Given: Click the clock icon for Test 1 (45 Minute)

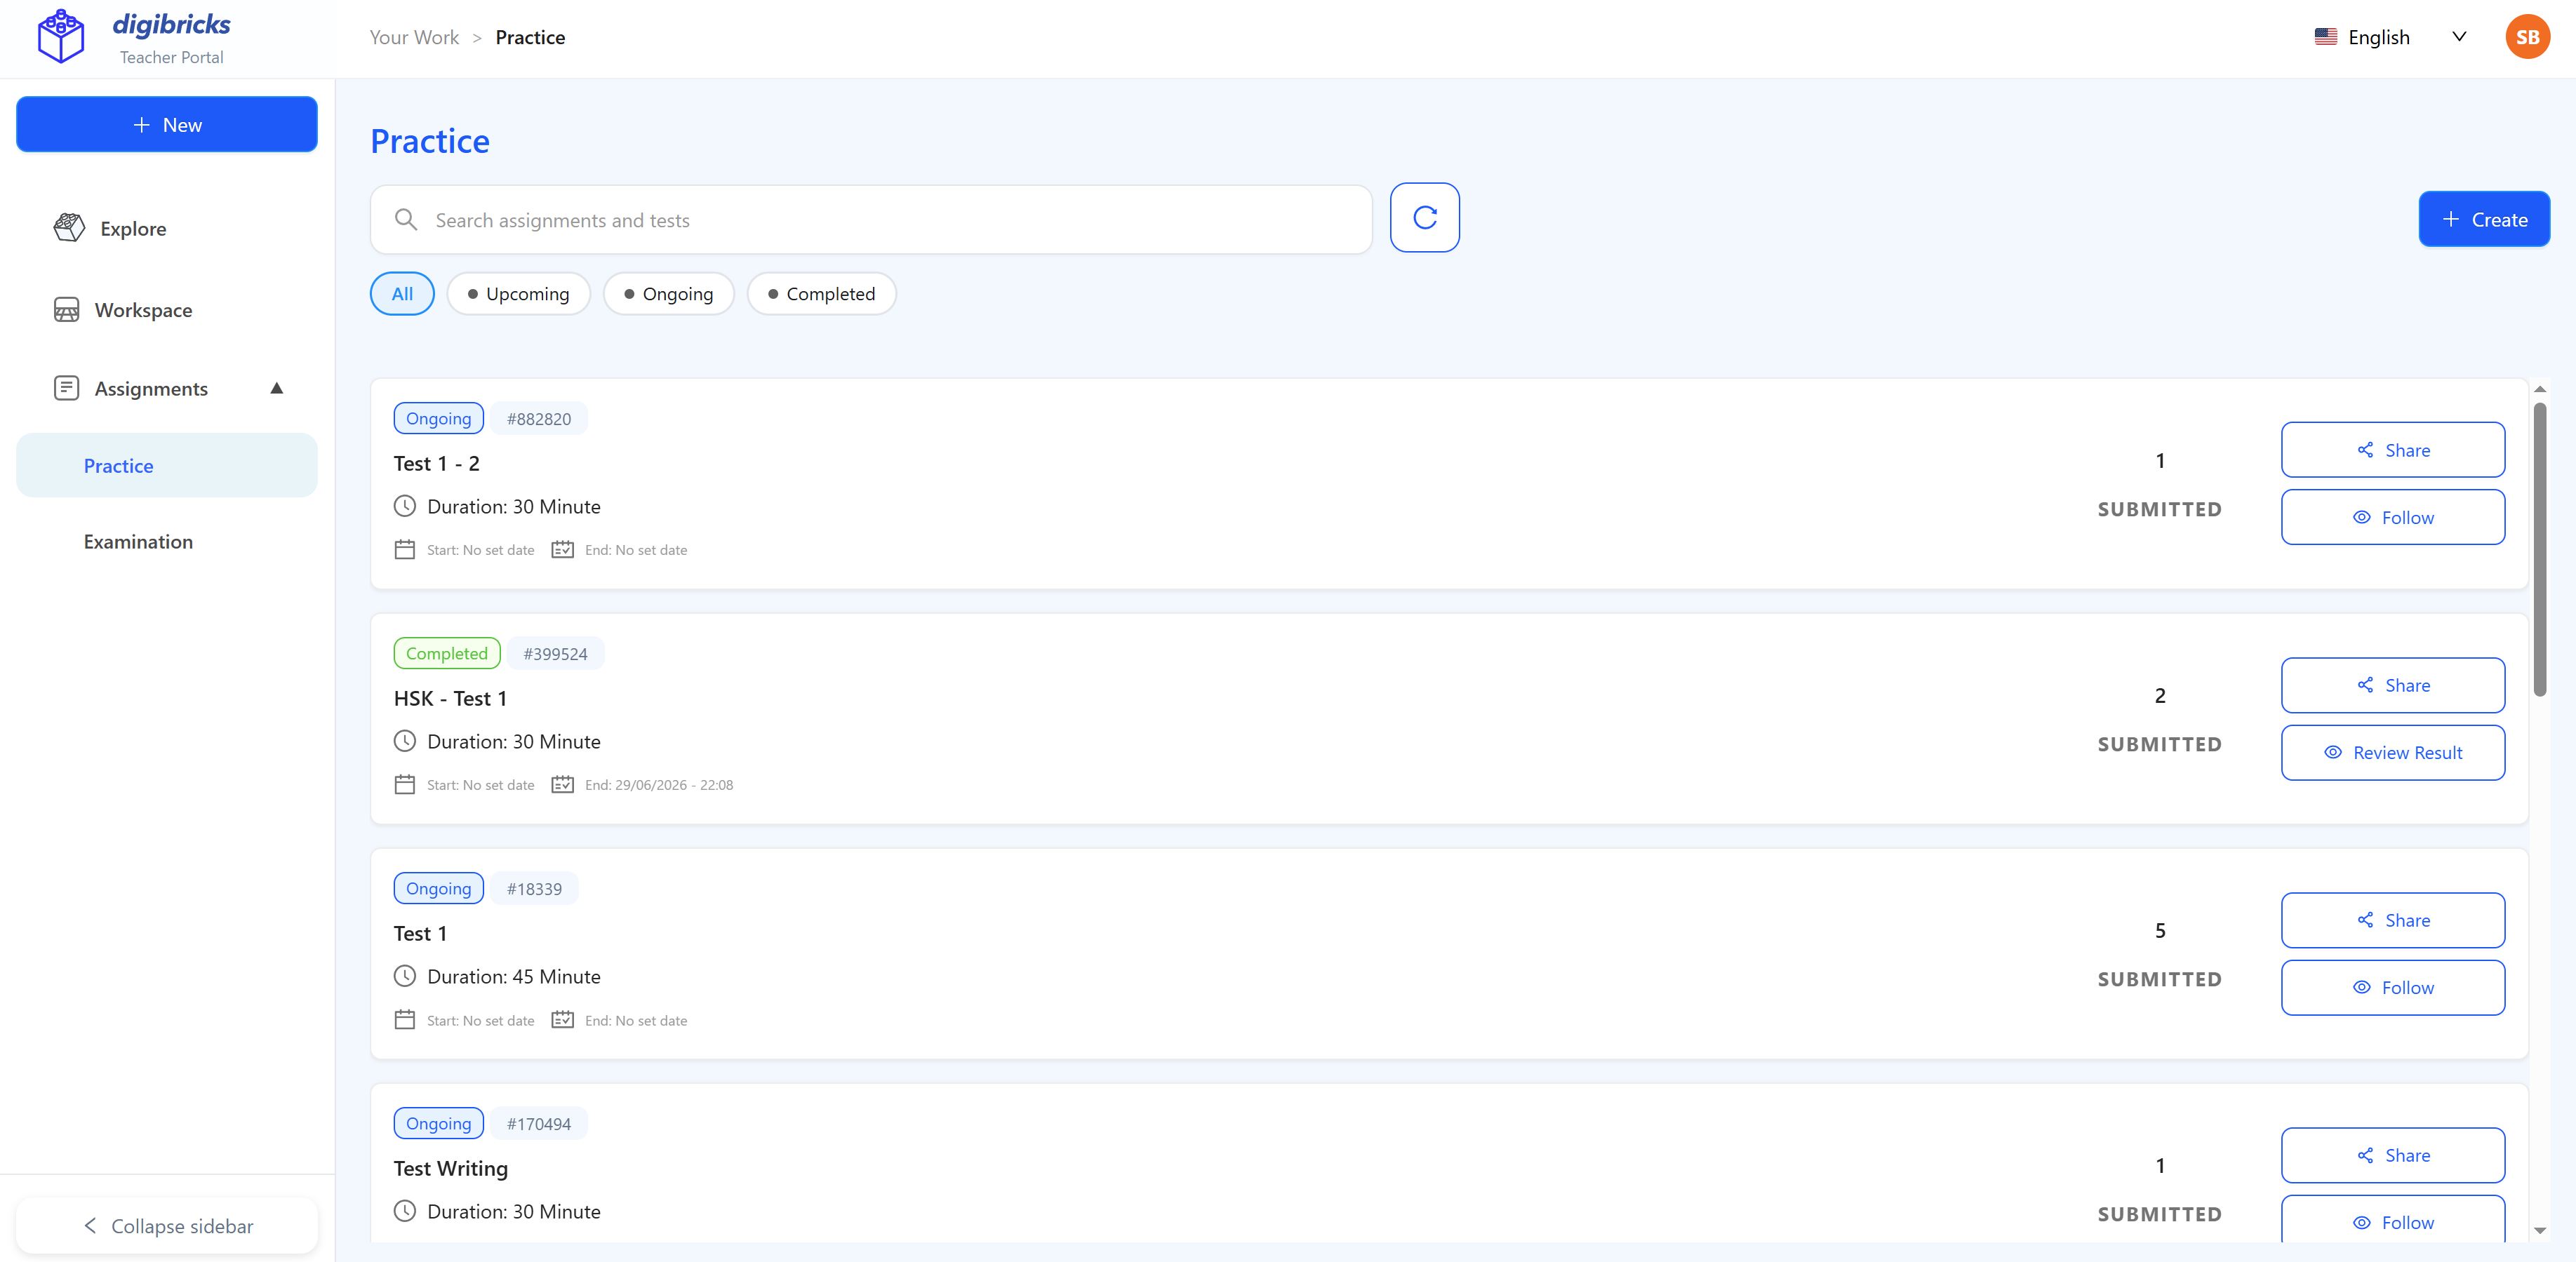Looking at the screenshot, I should 404,976.
